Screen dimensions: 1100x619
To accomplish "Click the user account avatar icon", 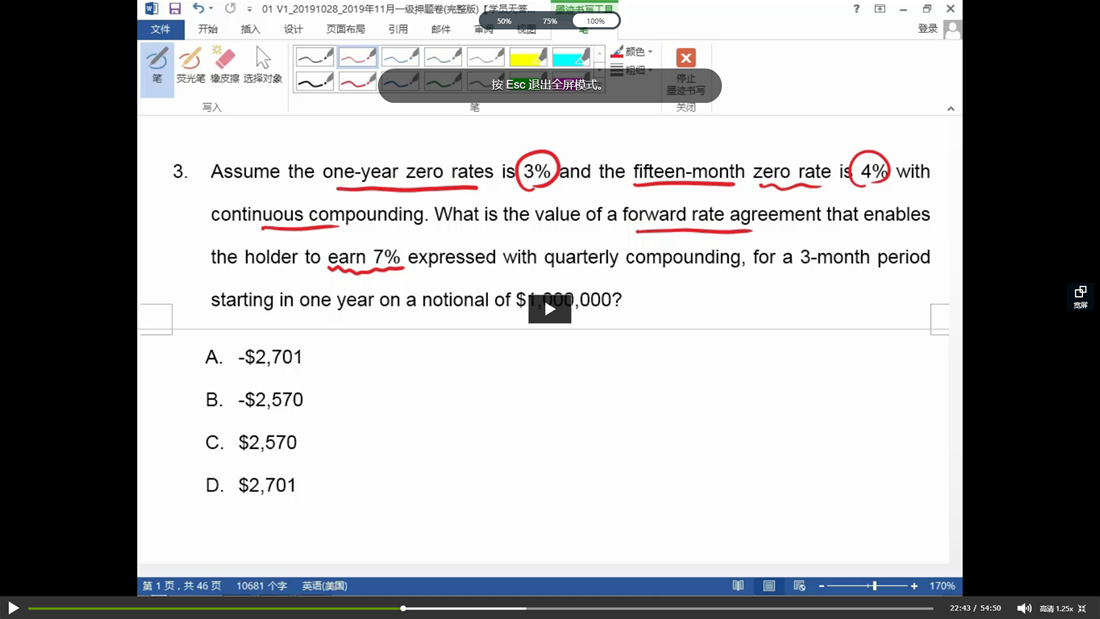I will (953, 29).
